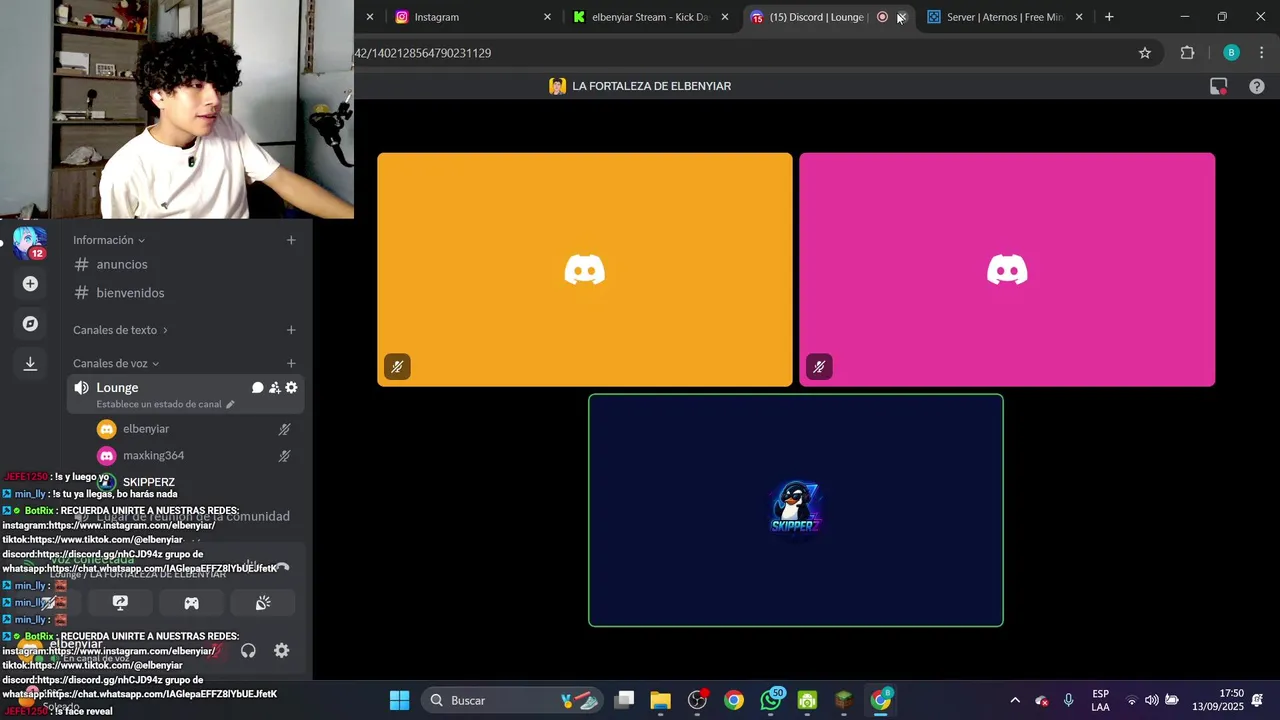
Task: Collapse the Canales de voz category
Action: tap(116, 364)
